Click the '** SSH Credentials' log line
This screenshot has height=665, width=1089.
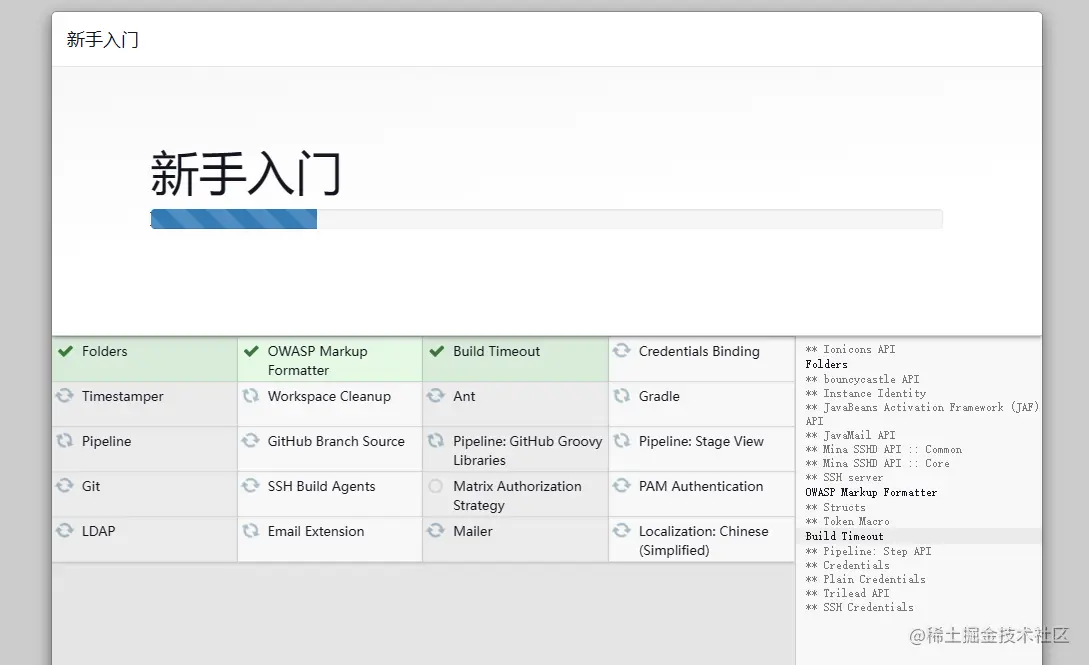pos(860,607)
